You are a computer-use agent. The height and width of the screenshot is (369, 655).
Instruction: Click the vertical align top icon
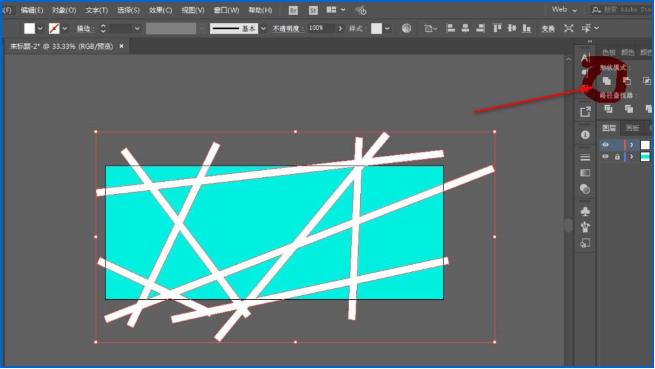(x=497, y=28)
